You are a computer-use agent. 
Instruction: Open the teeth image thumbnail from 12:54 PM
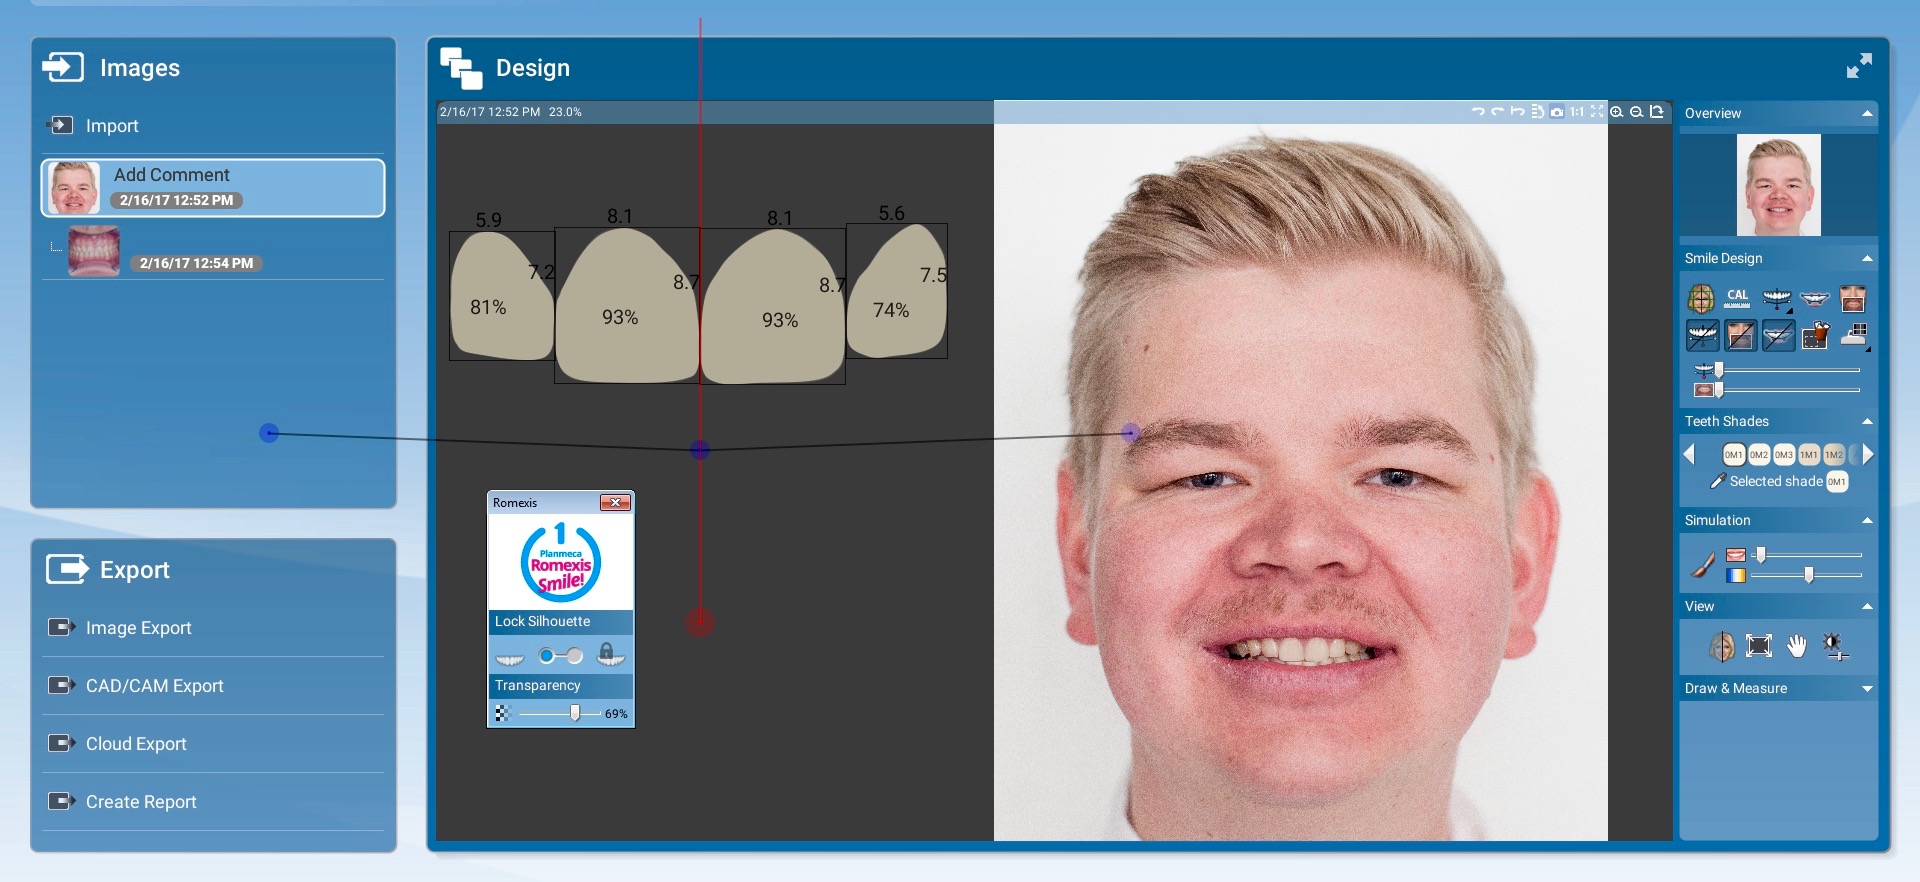[x=94, y=252]
